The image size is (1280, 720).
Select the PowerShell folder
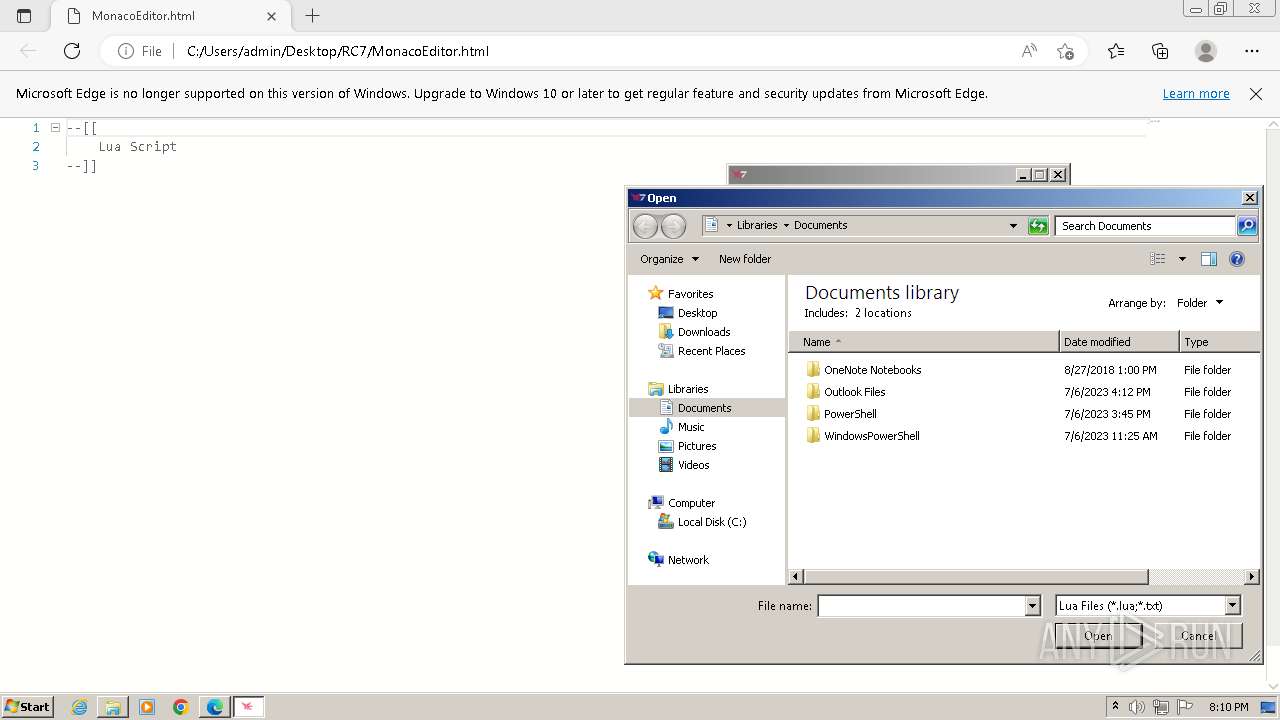850,414
